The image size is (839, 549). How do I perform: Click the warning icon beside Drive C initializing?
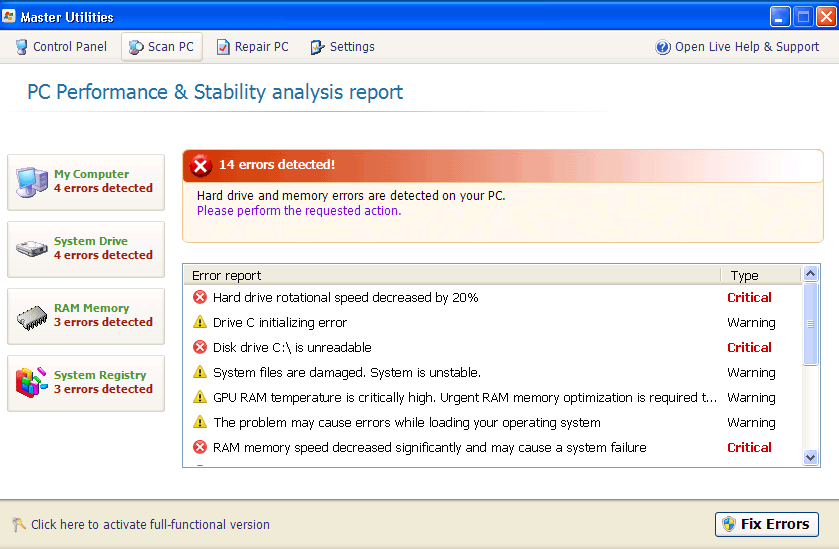200,323
